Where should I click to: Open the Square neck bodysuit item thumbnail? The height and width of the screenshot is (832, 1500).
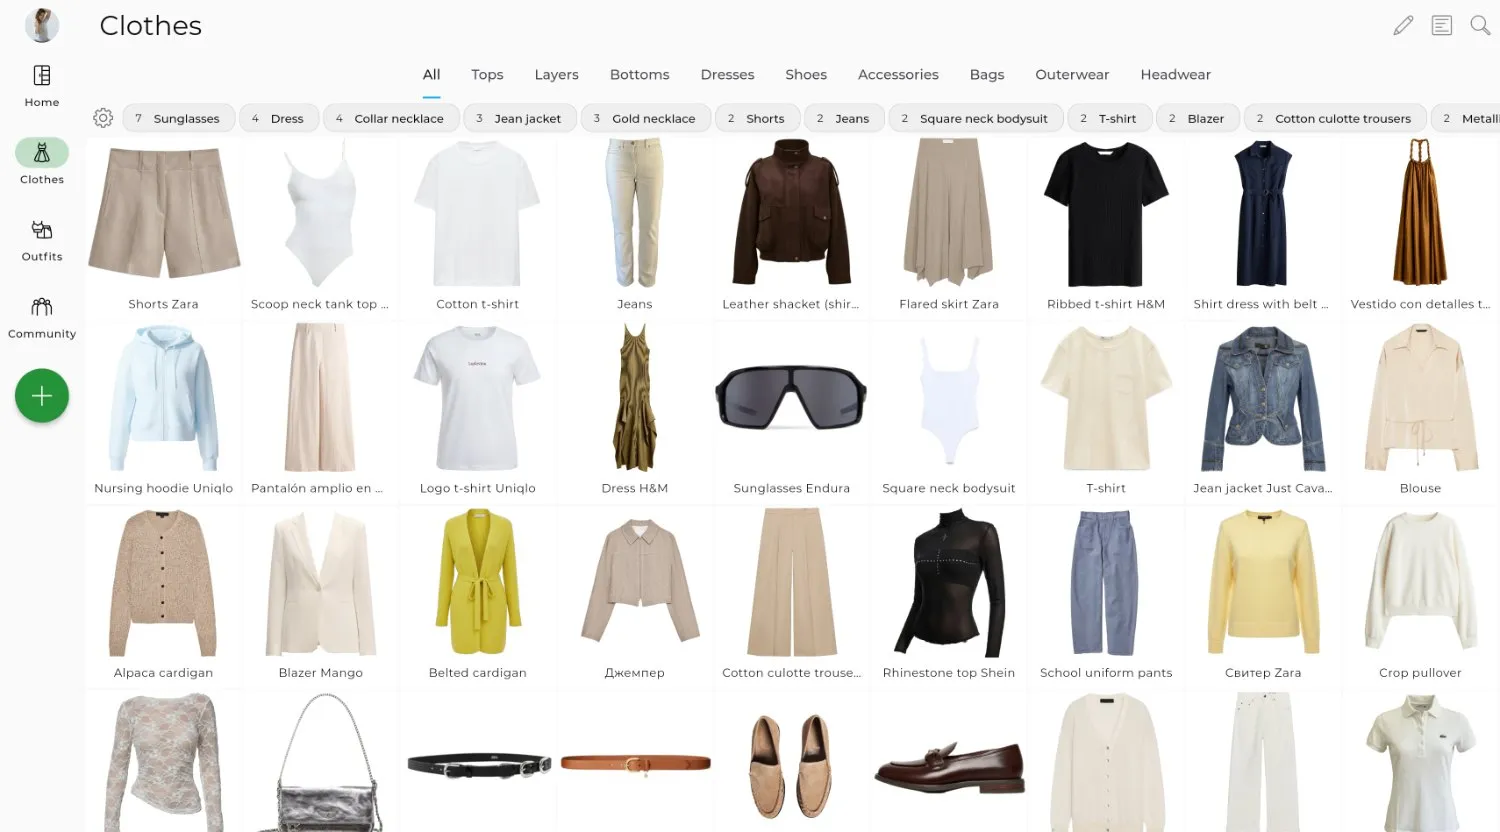click(x=949, y=400)
